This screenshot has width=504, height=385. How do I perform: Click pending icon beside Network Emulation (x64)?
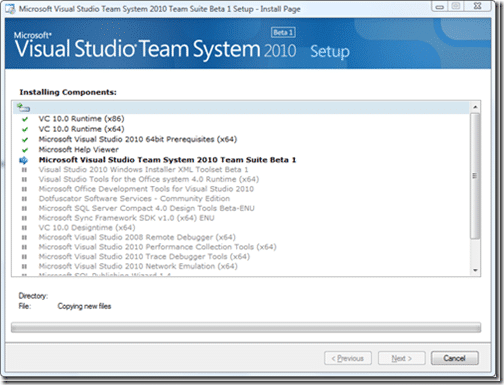pyautogui.click(x=24, y=267)
